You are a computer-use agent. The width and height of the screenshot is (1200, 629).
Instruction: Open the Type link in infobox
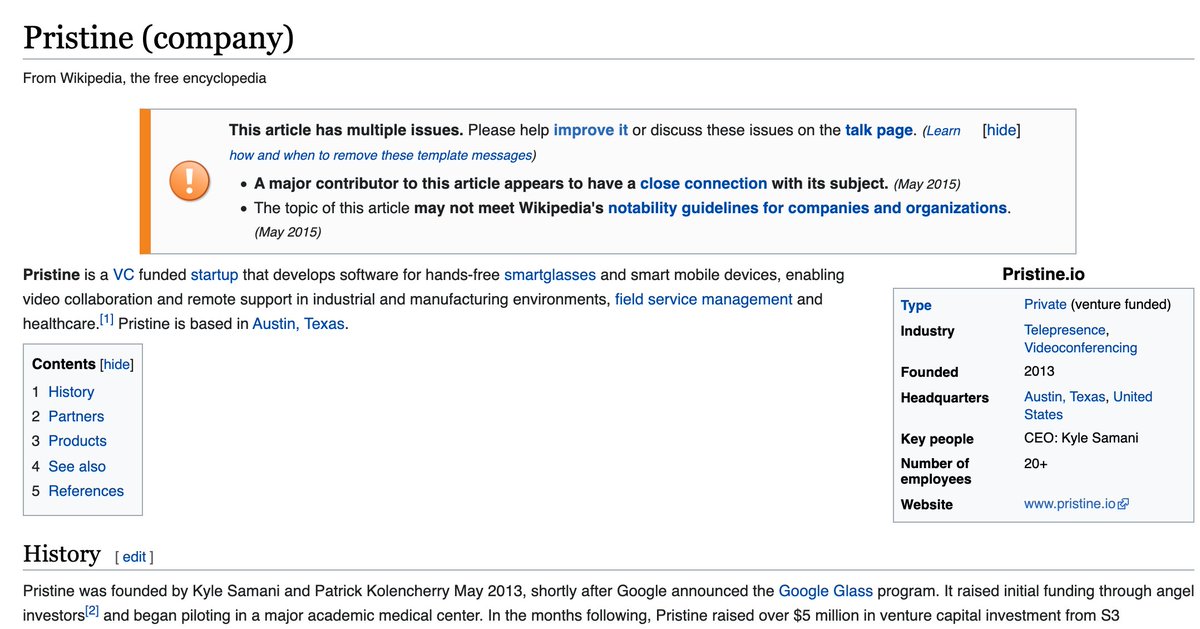coord(915,305)
